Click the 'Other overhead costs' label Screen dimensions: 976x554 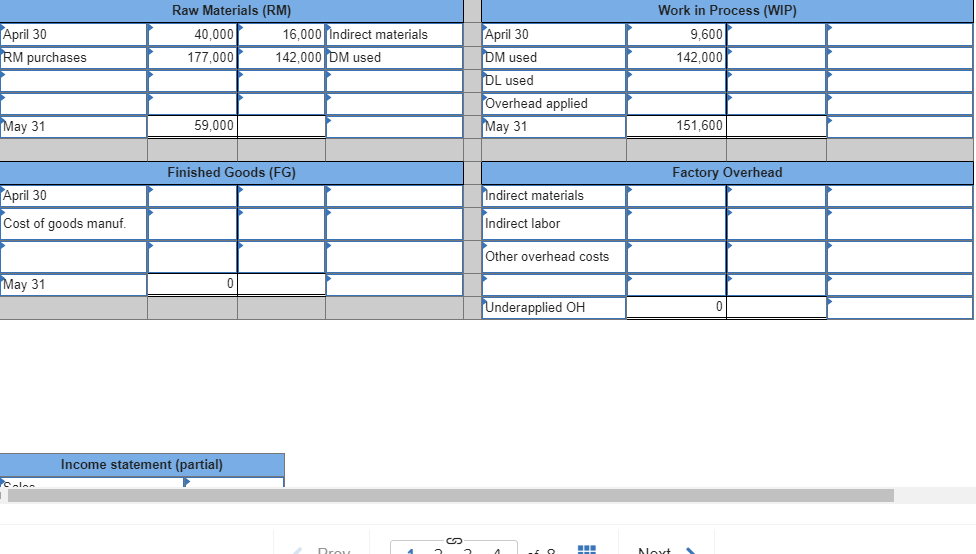pyautogui.click(x=547, y=256)
